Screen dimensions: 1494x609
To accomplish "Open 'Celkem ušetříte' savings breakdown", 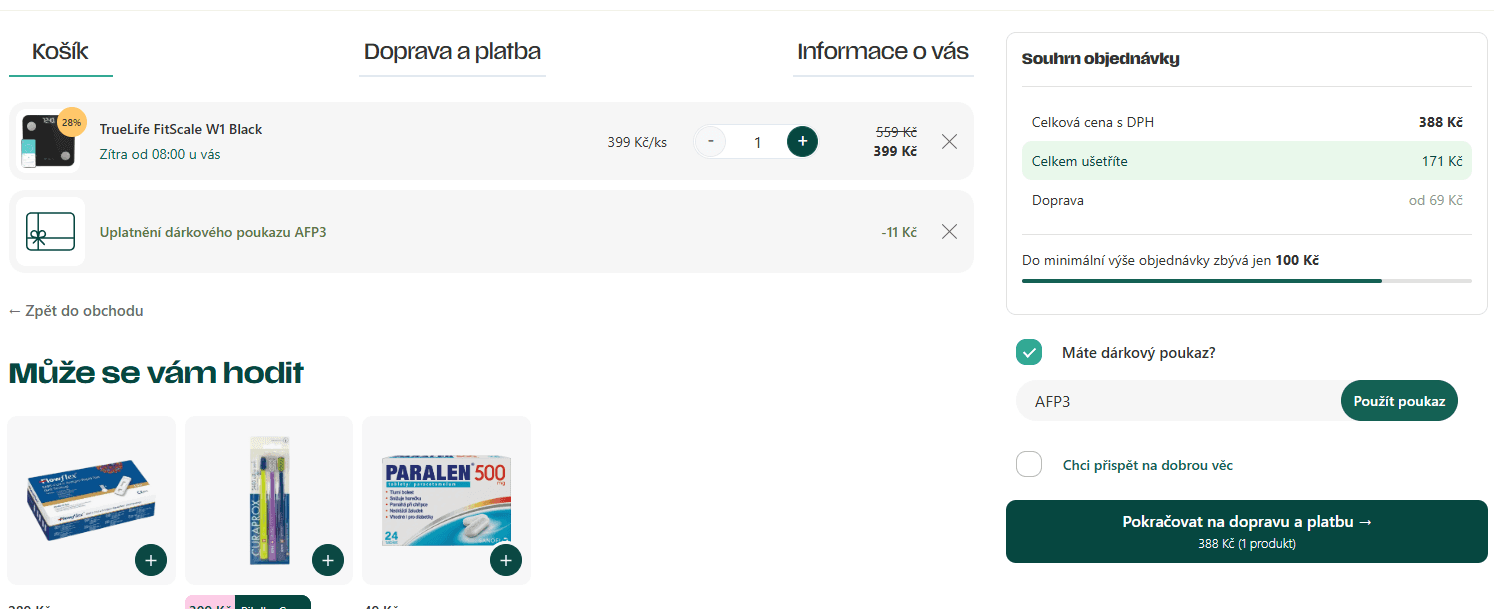I will pyautogui.click(x=1246, y=161).
